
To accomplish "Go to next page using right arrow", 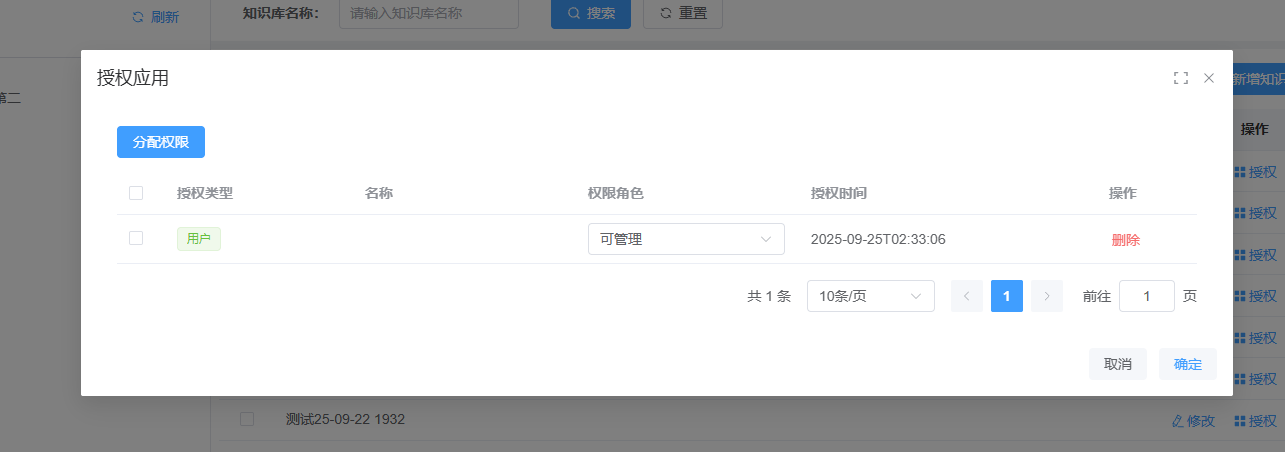I will (x=1046, y=296).
